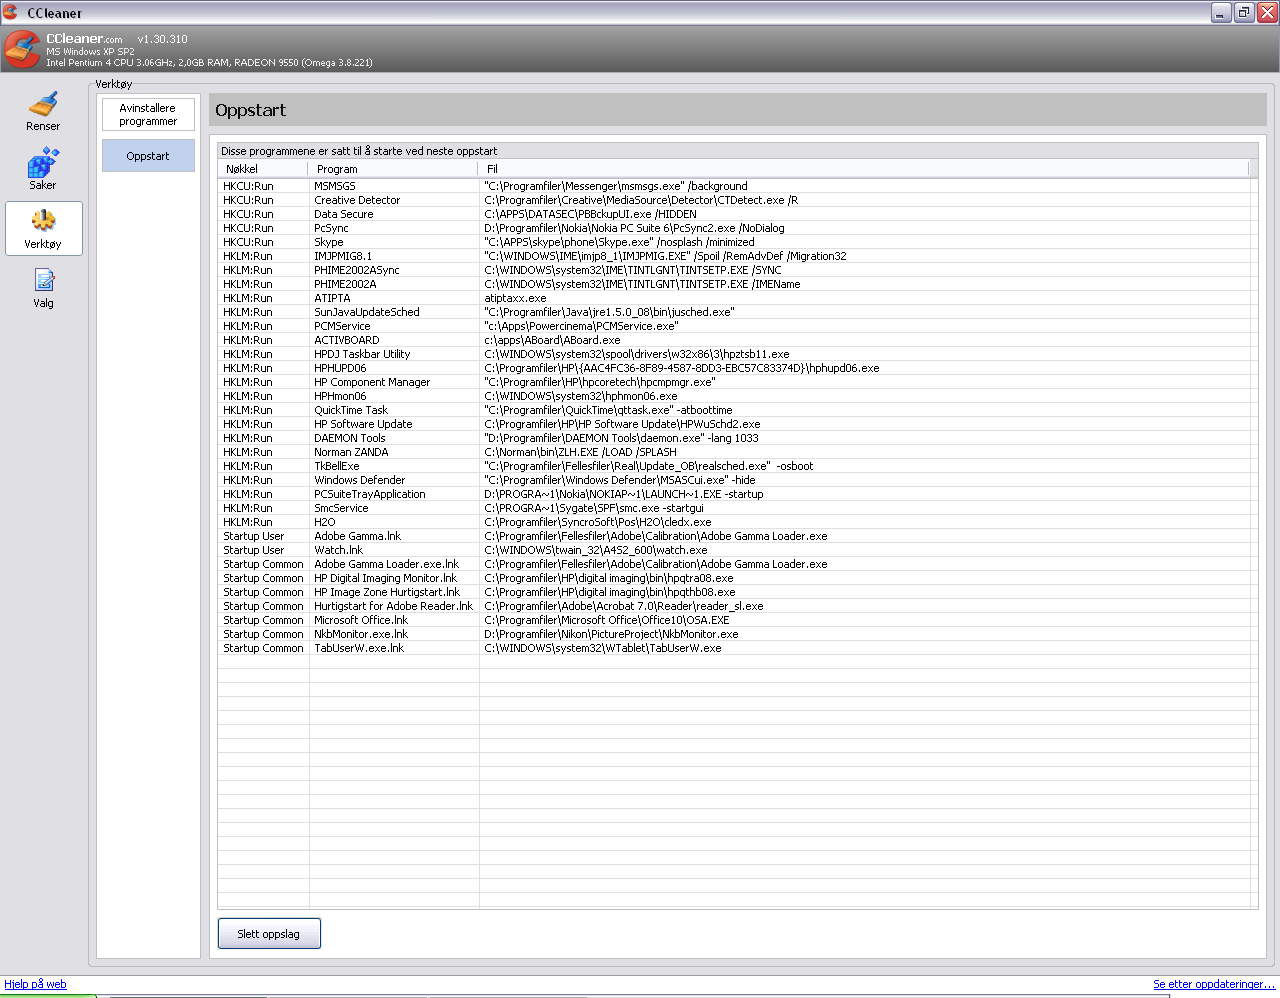This screenshot has height=998, width=1280.
Task: Select the Creative Detector entry
Action: click(x=737, y=200)
